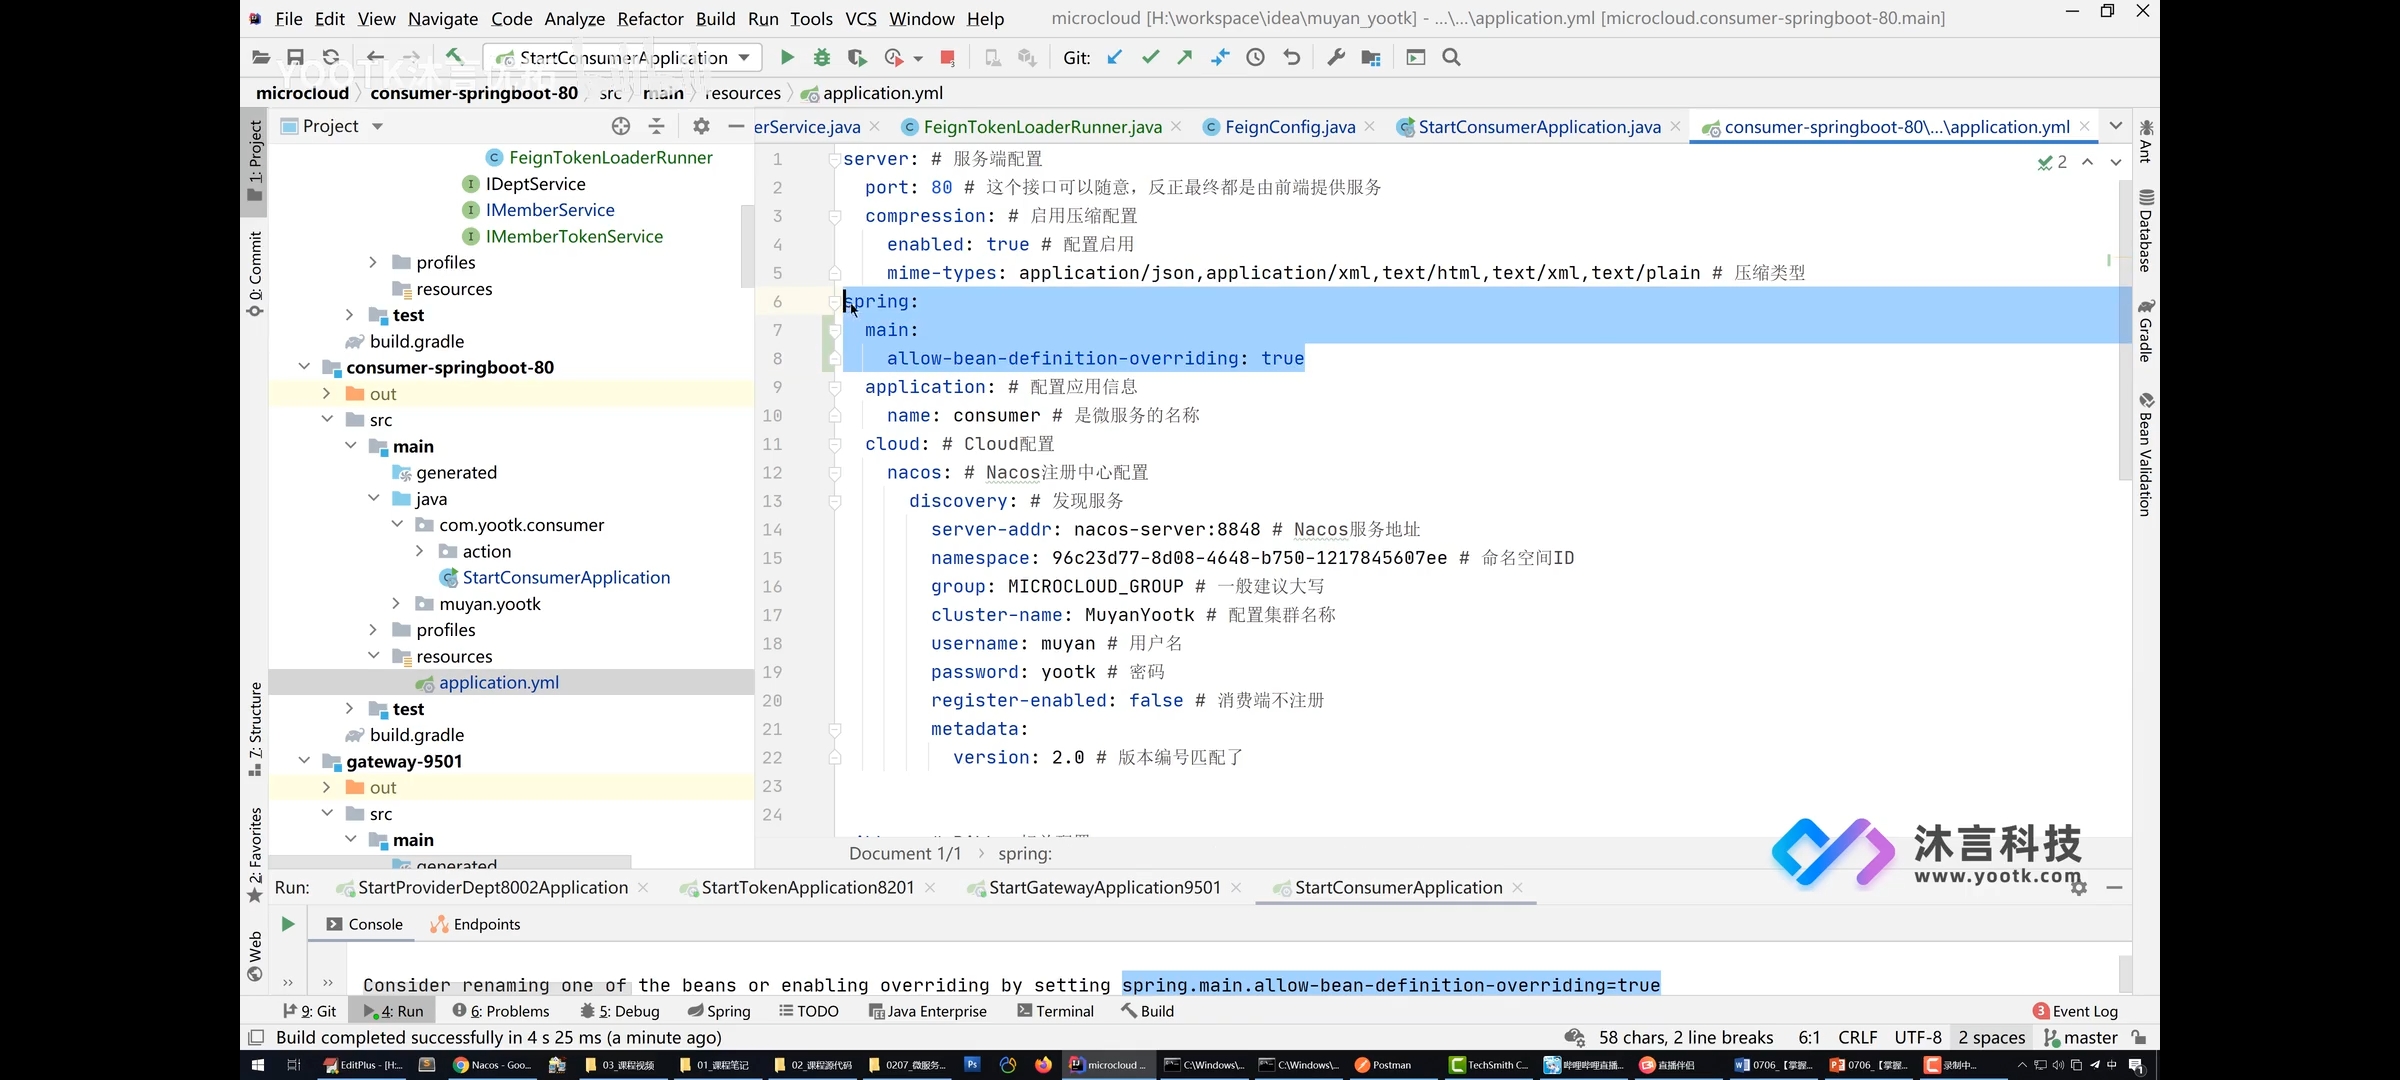Open Postman from the Windows taskbar
The width and height of the screenshot is (2400, 1080).
click(1383, 1065)
